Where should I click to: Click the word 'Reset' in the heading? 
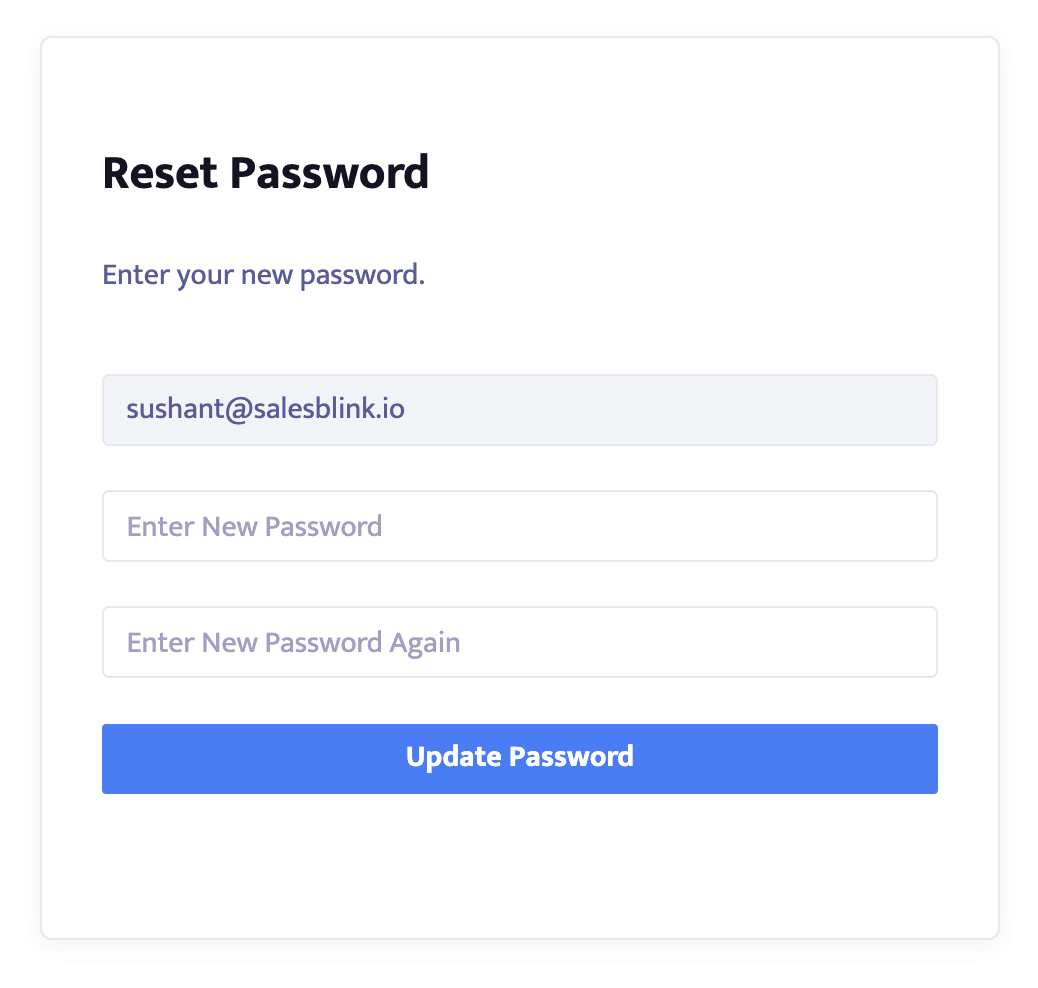coord(160,173)
